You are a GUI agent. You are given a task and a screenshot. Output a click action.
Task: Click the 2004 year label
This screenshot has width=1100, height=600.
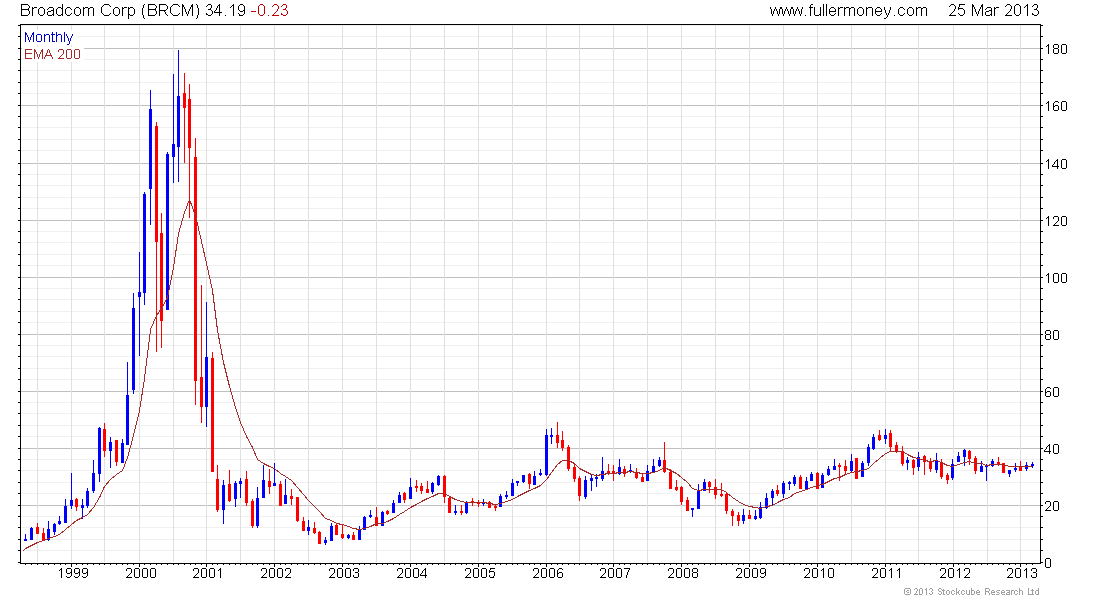tap(412, 573)
